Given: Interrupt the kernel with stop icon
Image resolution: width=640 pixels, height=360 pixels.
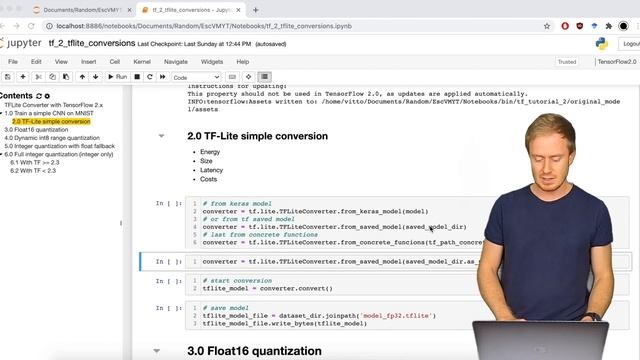Looking at the screenshot, I should coord(137,77).
